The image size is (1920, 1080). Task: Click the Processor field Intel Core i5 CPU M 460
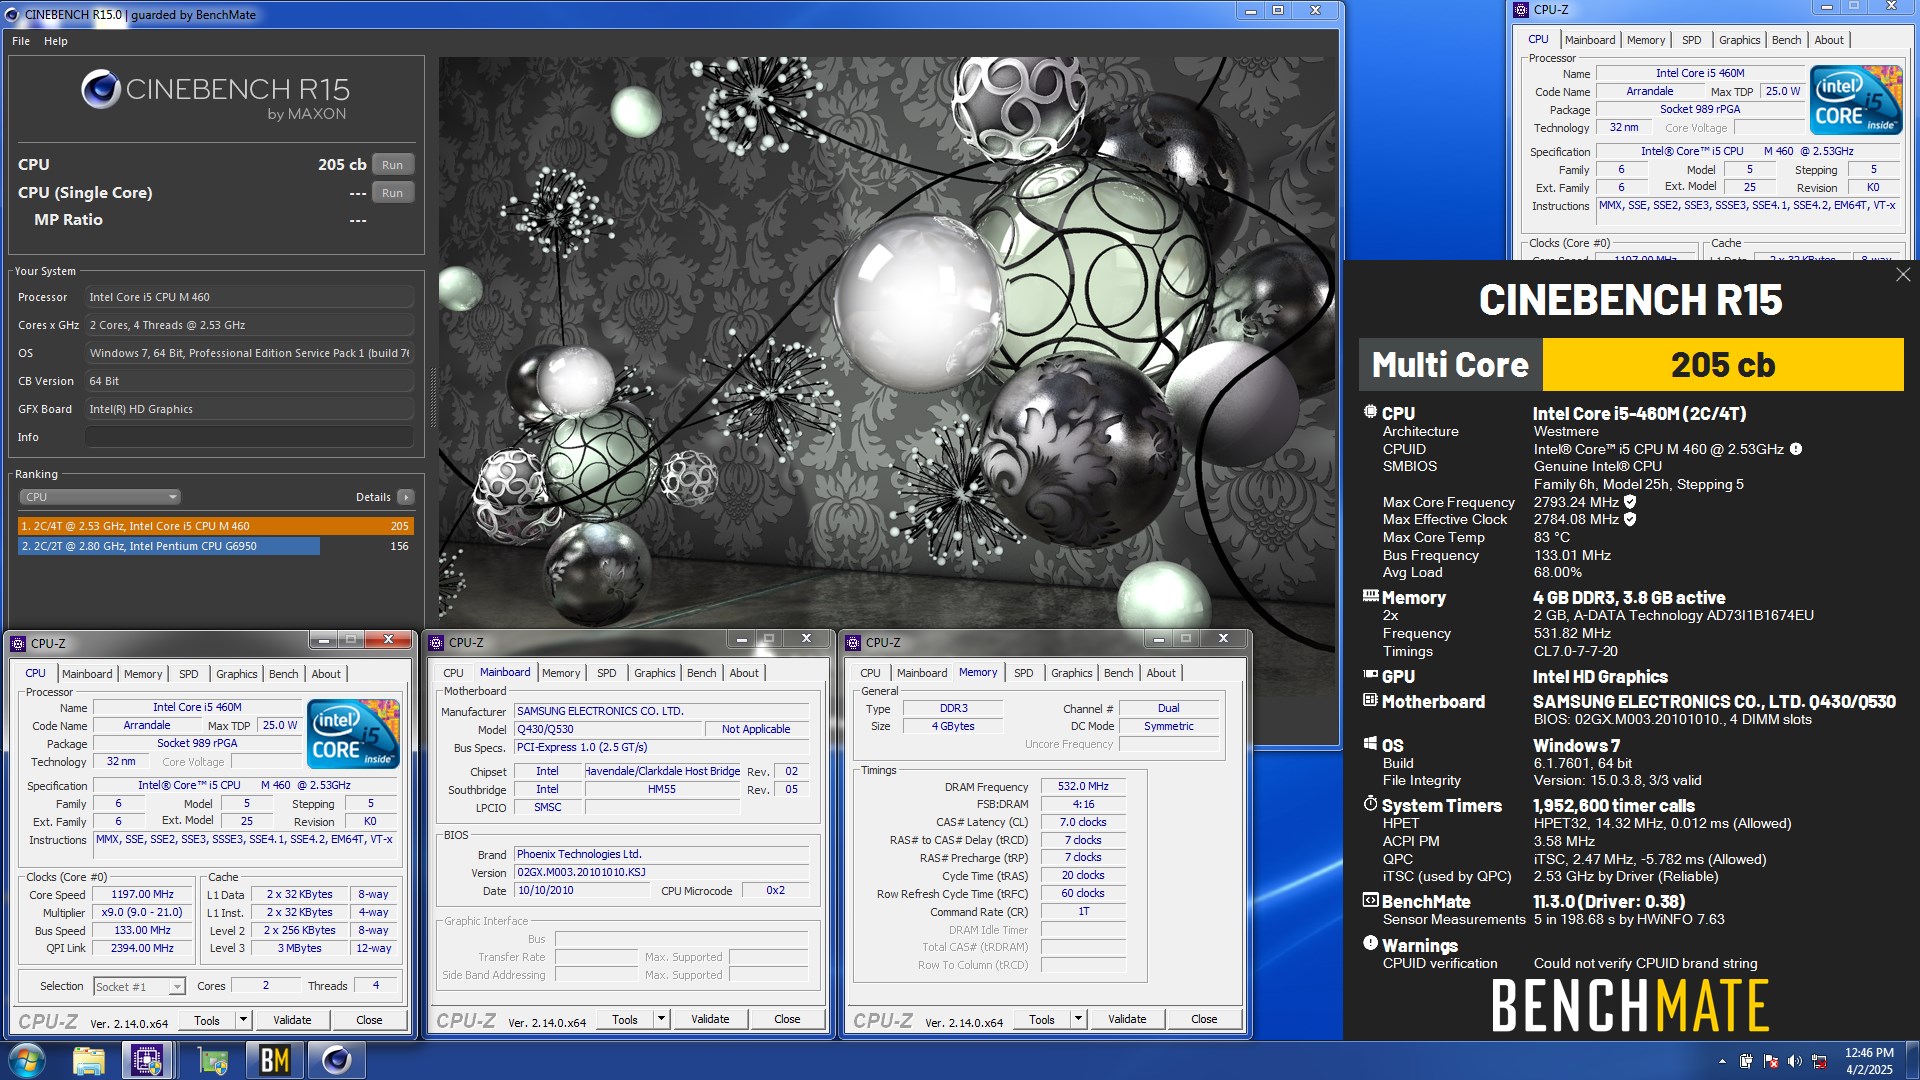(x=249, y=297)
